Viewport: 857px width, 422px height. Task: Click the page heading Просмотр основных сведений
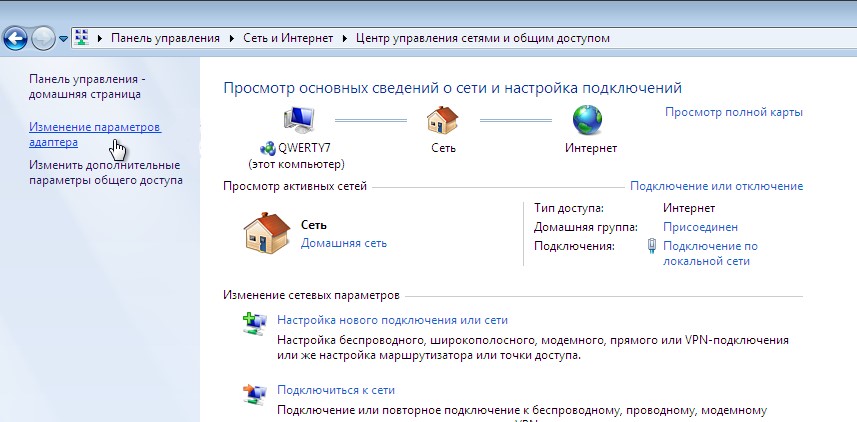coord(453,88)
